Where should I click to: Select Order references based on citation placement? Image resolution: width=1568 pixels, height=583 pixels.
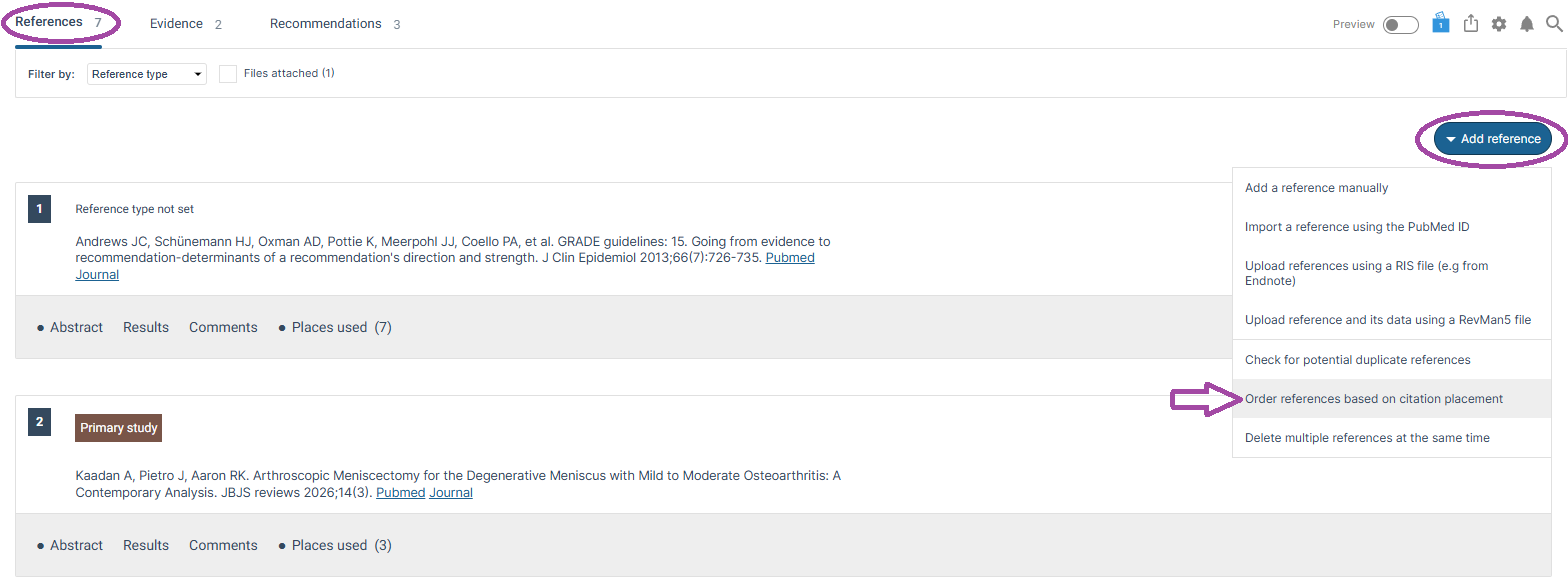(1373, 399)
